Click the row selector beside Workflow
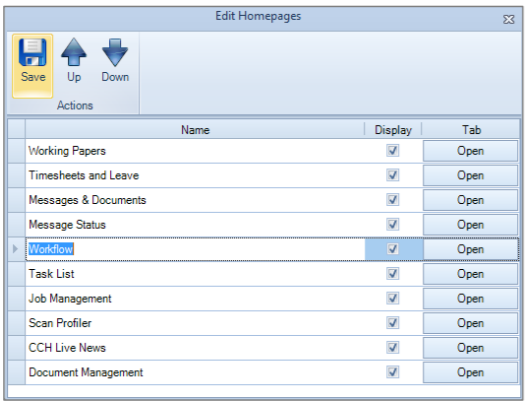Viewport: 528px width, 407px height. 16,249
